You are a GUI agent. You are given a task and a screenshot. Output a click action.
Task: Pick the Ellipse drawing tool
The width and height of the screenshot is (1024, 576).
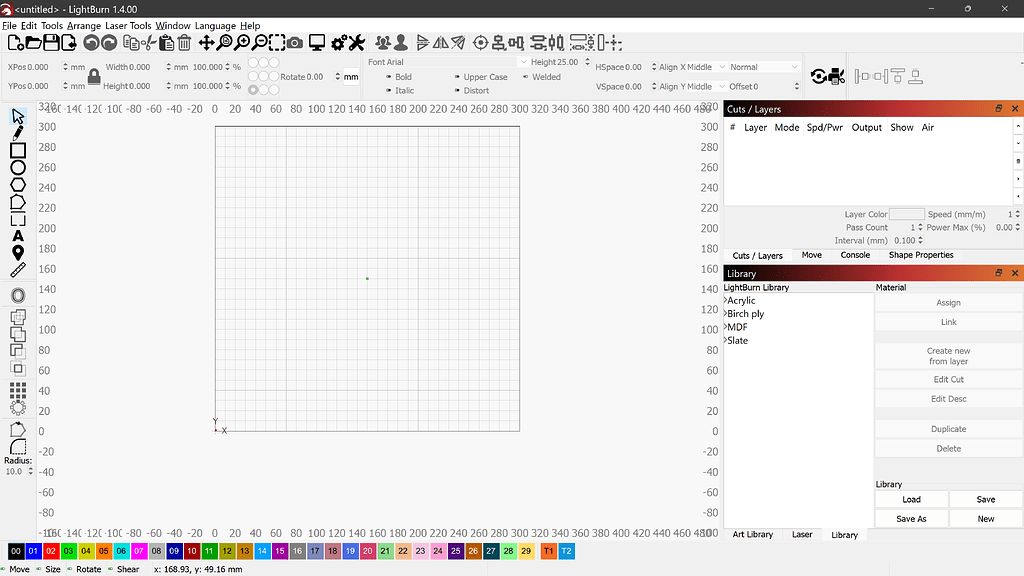18,168
